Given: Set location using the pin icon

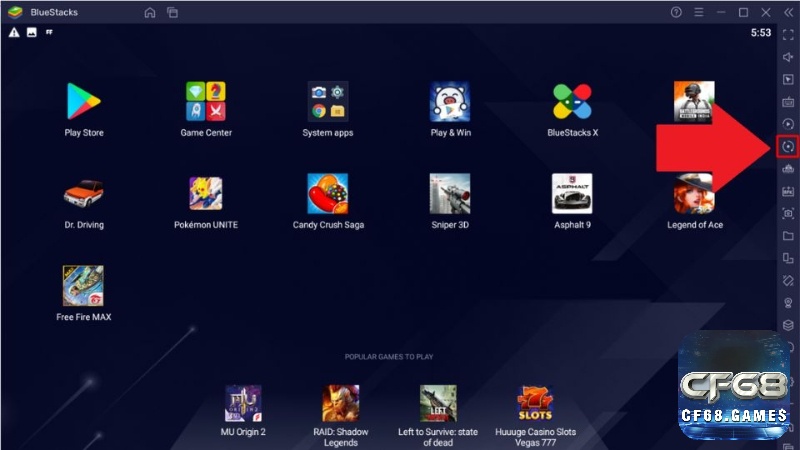Looking at the screenshot, I should 788,303.
